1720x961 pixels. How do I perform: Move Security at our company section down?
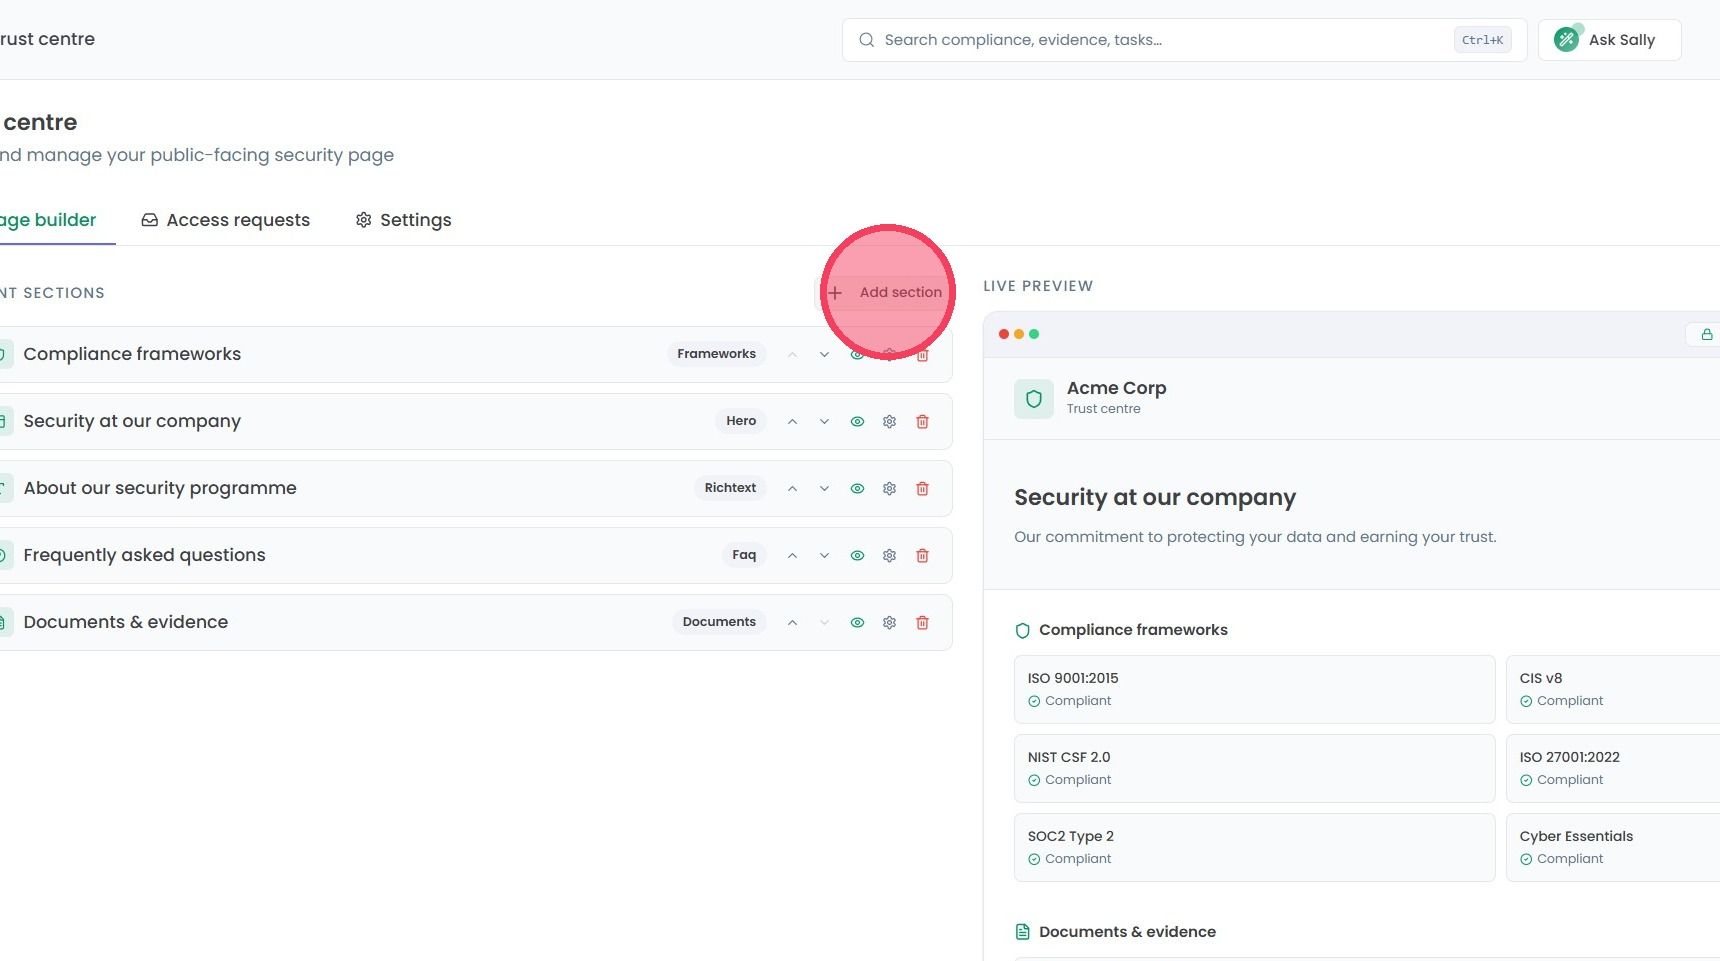[824, 422]
